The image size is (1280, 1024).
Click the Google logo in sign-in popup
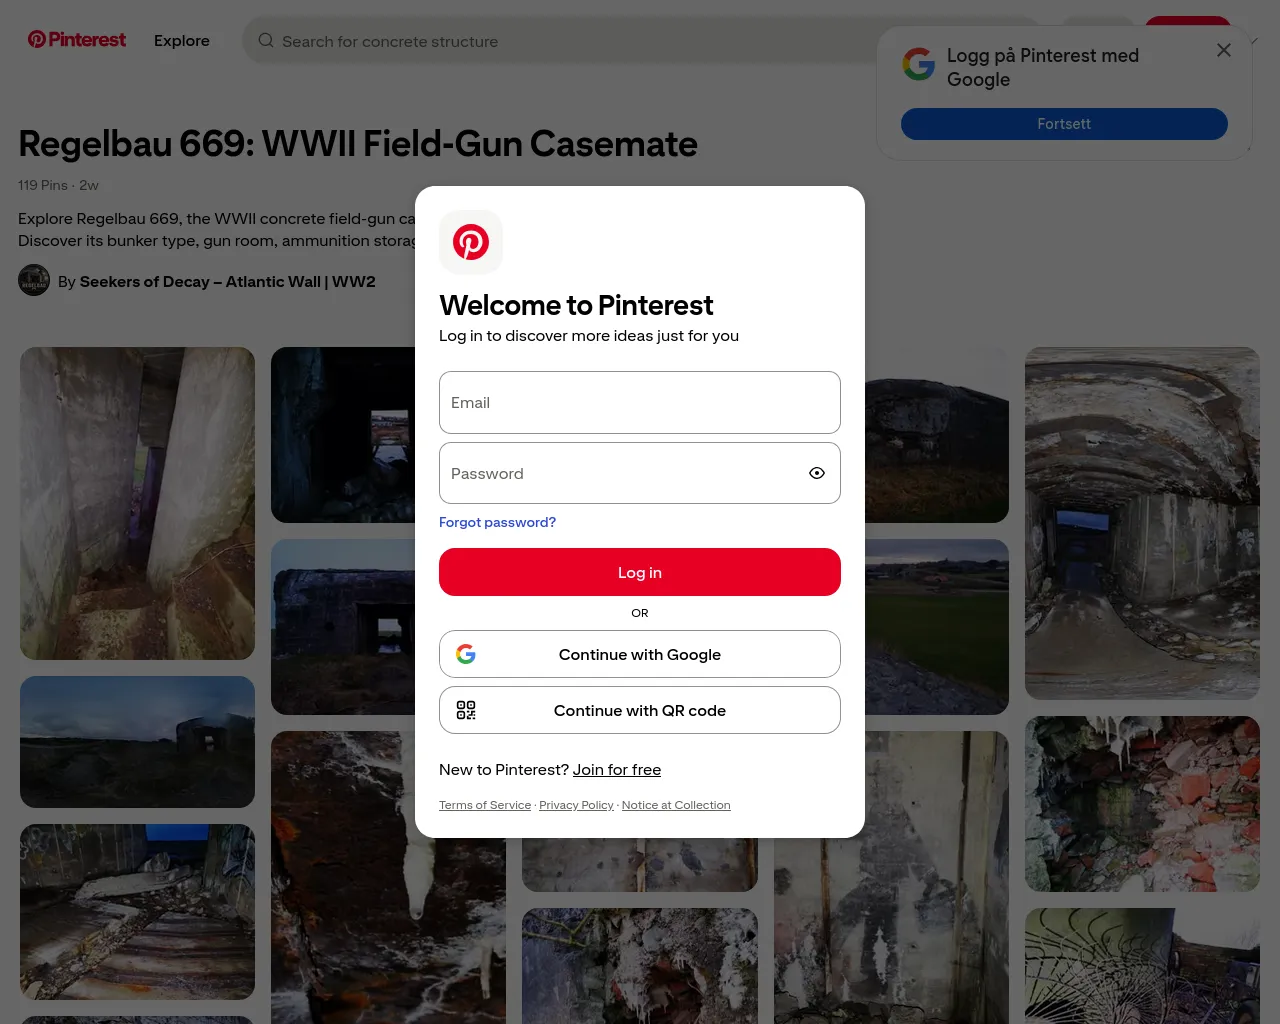[919, 64]
